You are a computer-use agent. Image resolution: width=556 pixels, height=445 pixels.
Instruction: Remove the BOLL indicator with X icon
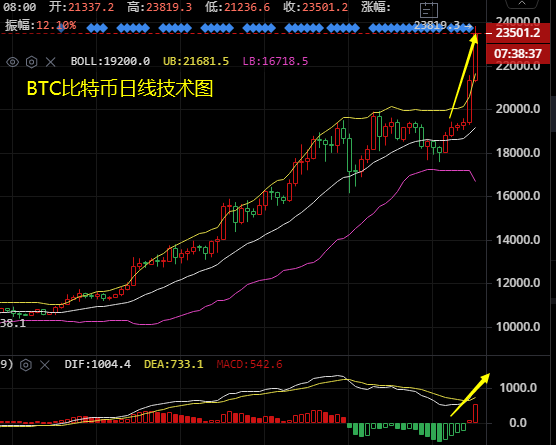tap(51, 62)
